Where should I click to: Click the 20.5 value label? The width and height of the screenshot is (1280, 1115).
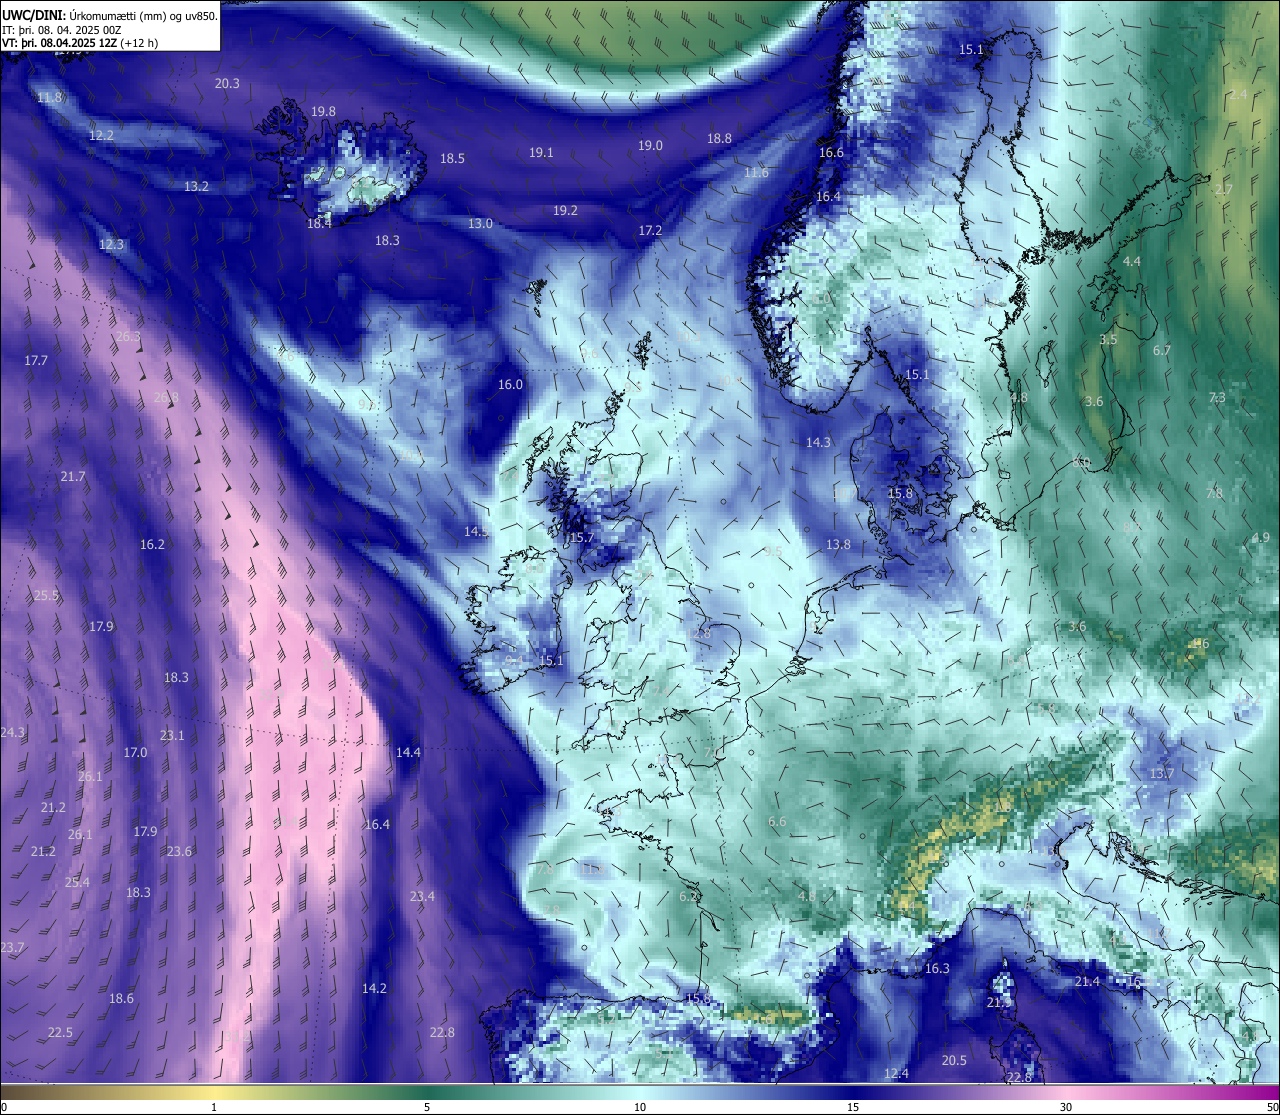click(x=954, y=1061)
